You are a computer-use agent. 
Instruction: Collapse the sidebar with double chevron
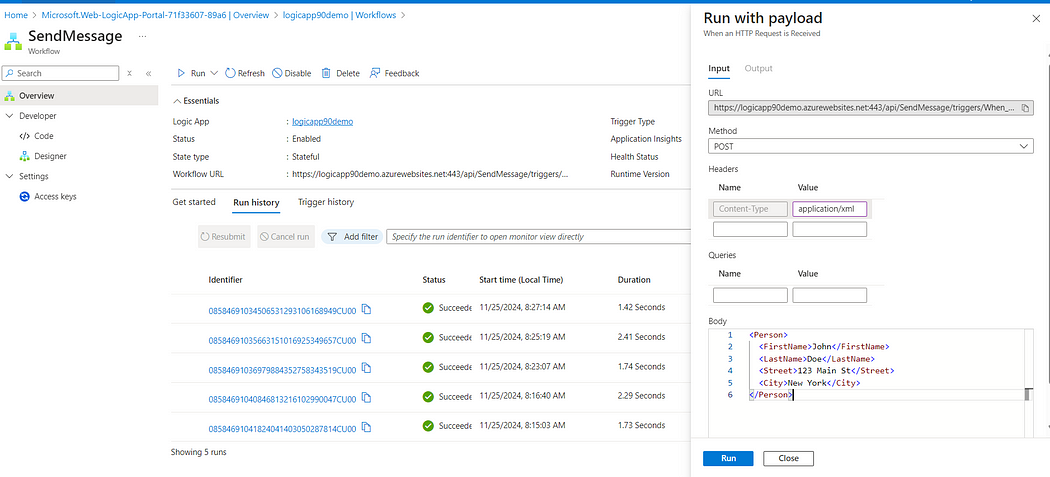click(x=149, y=74)
